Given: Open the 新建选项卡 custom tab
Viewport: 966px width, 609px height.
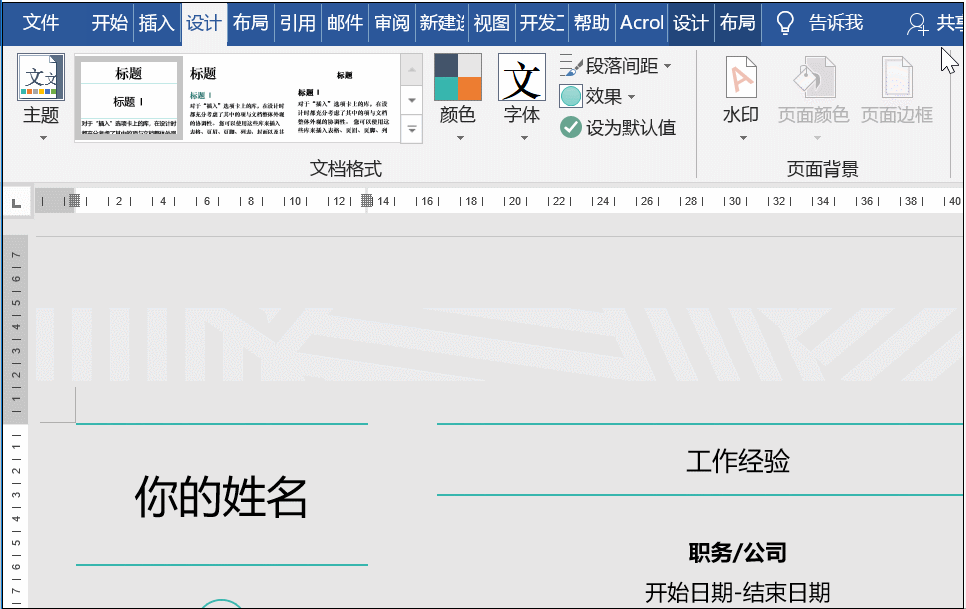Looking at the screenshot, I should point(442,23).
